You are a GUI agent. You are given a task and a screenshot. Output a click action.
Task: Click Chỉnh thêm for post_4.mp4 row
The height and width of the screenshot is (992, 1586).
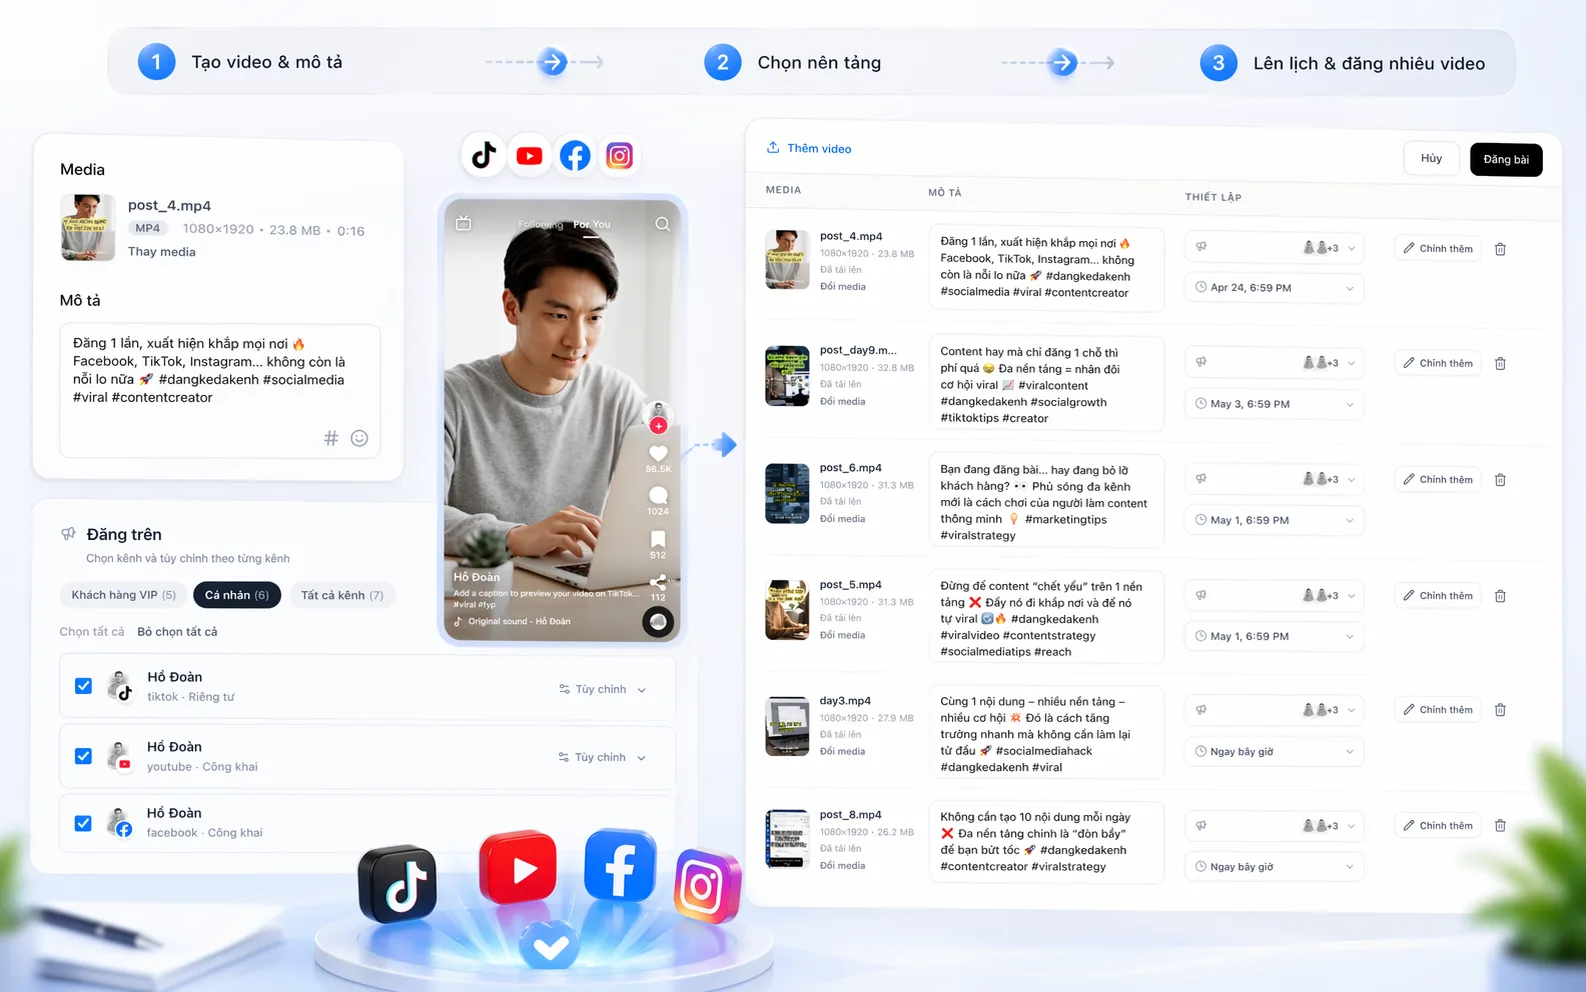[x=1438, y=249]
